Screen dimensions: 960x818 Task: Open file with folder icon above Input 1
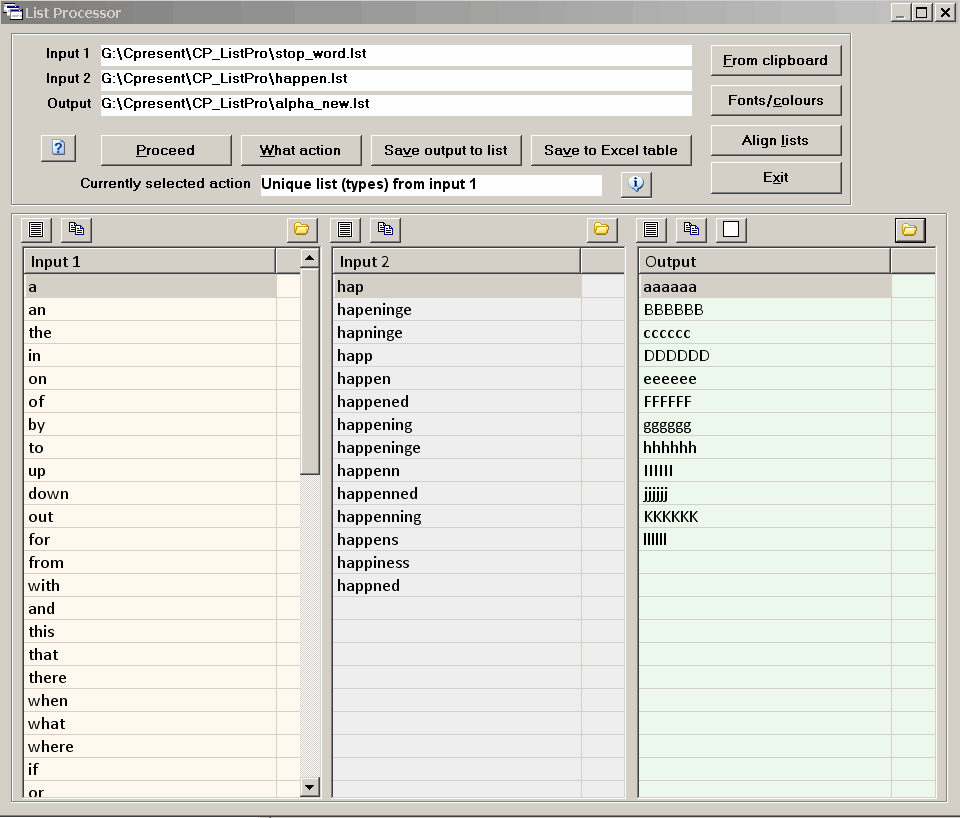[301, 229]
